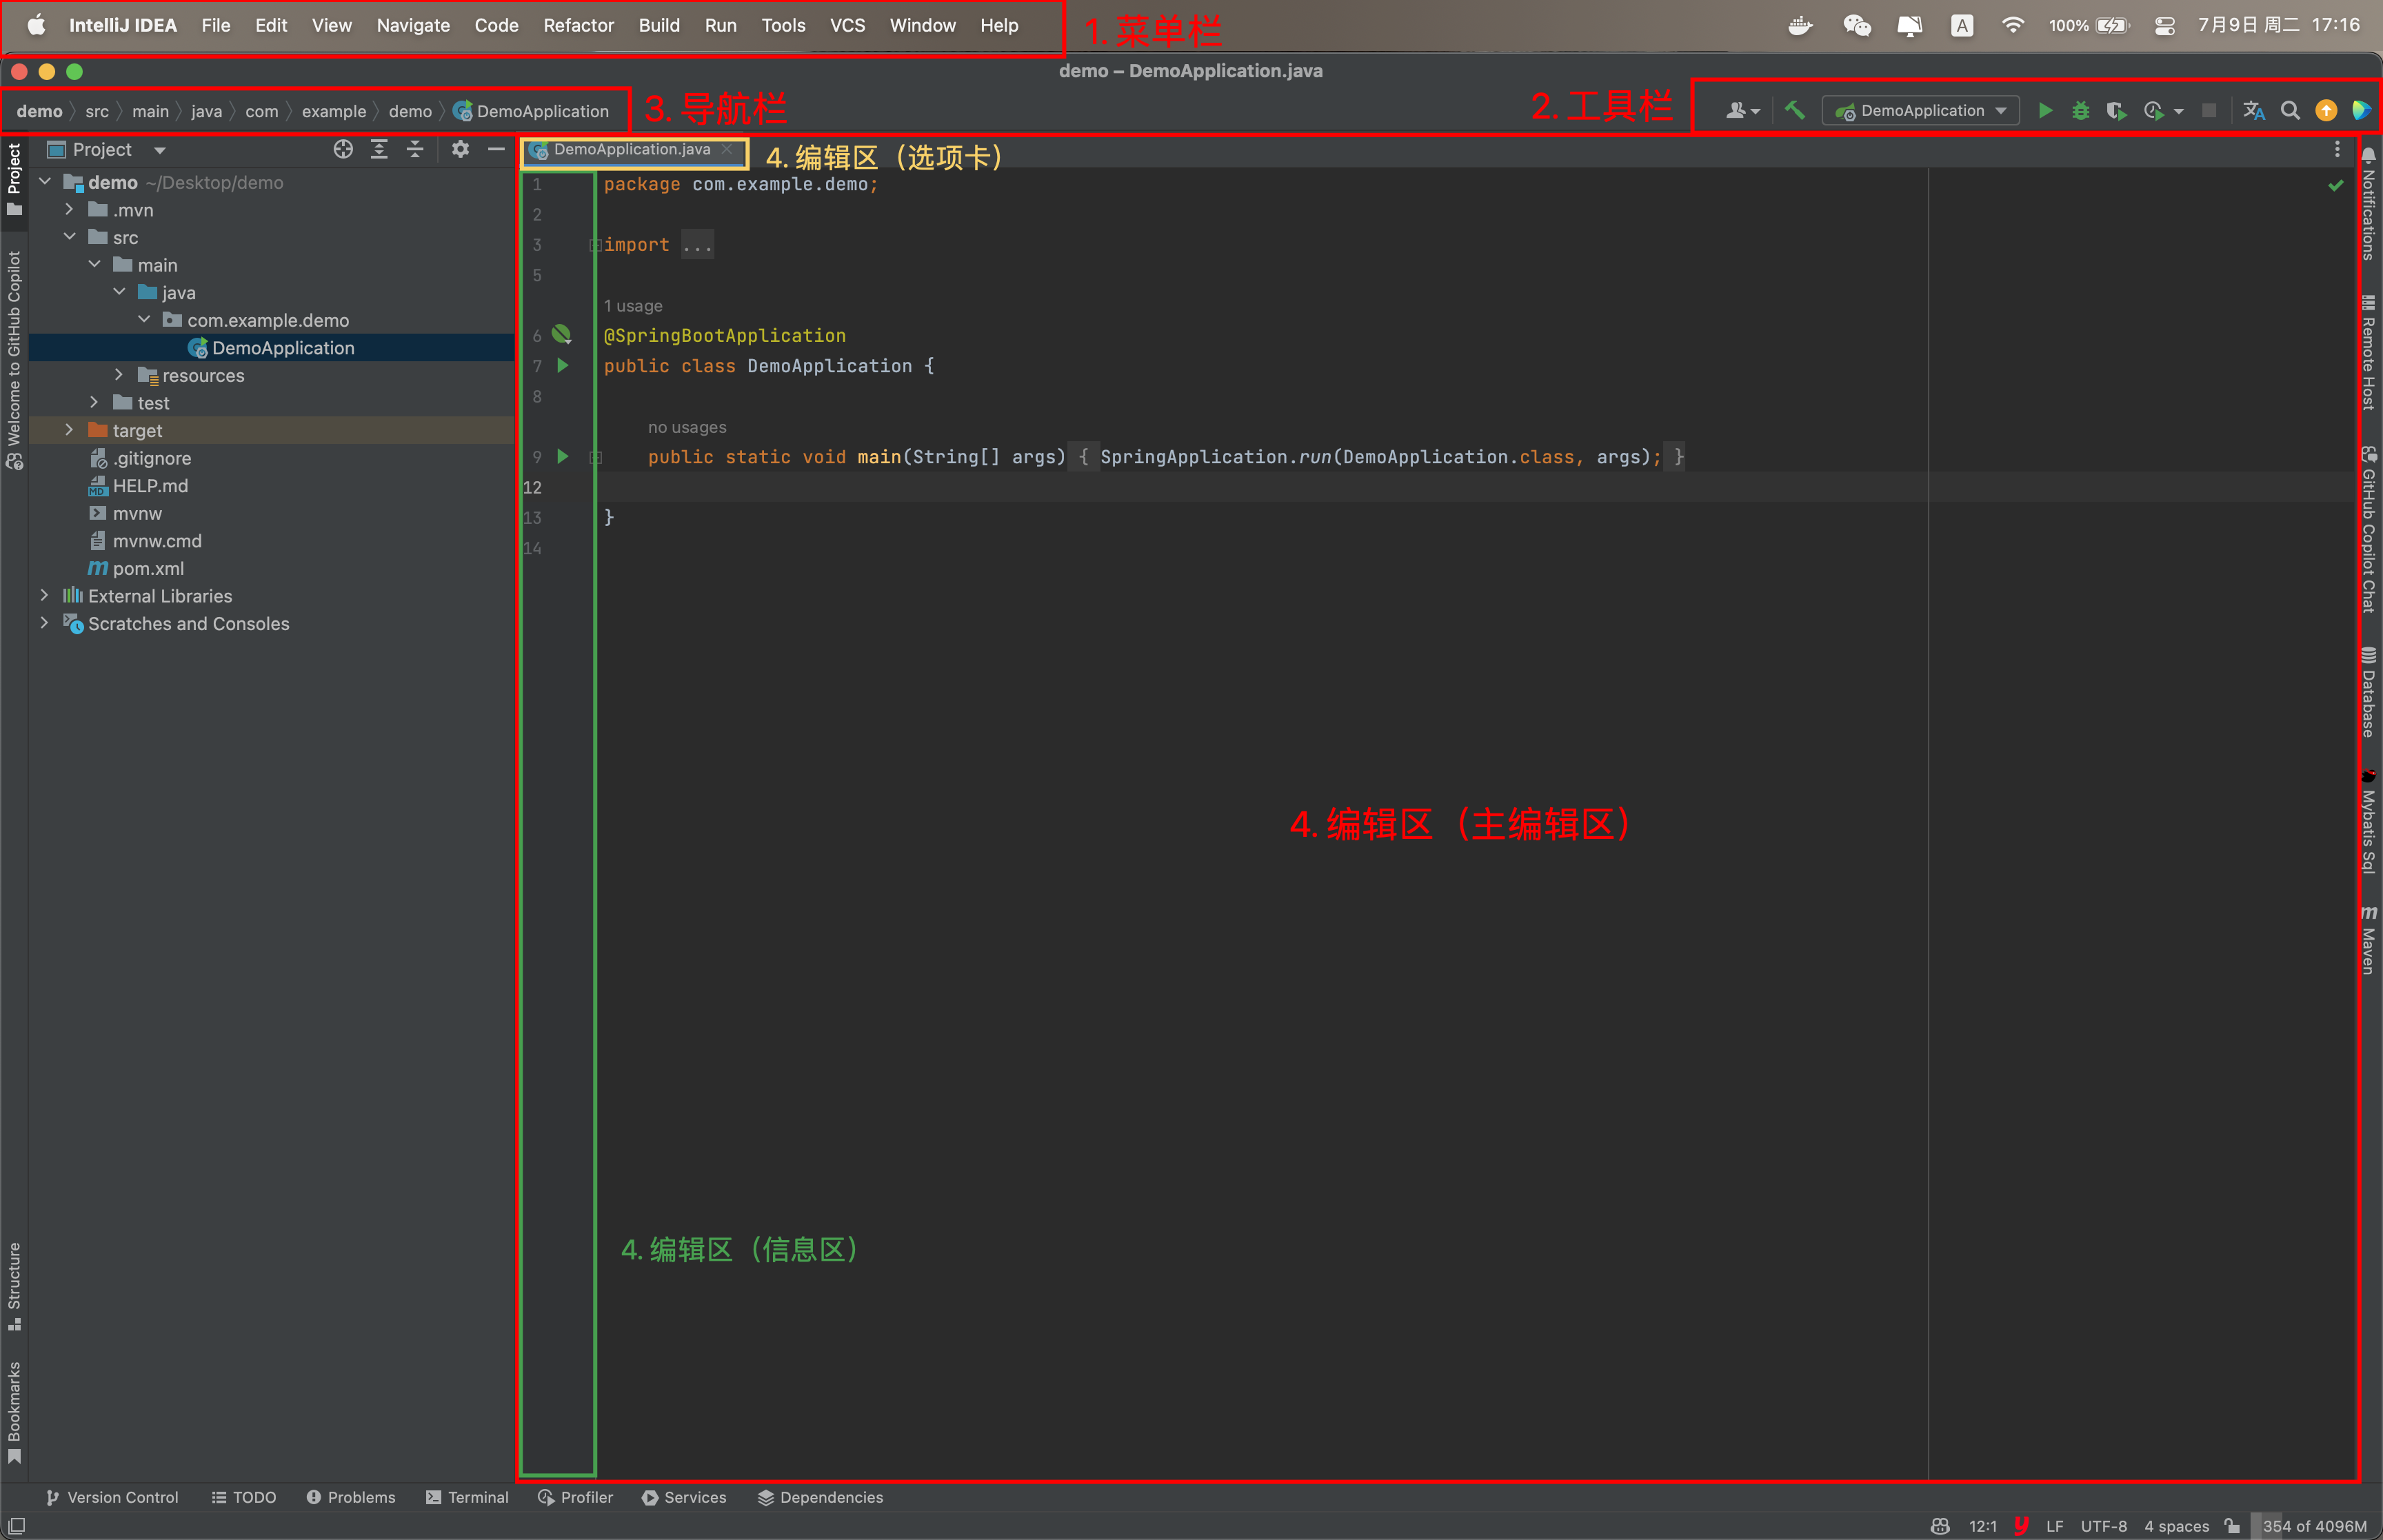The image size is (2383, 1540).
Task: Click Select Opened File crosshair icon
Action: point(343,150)
